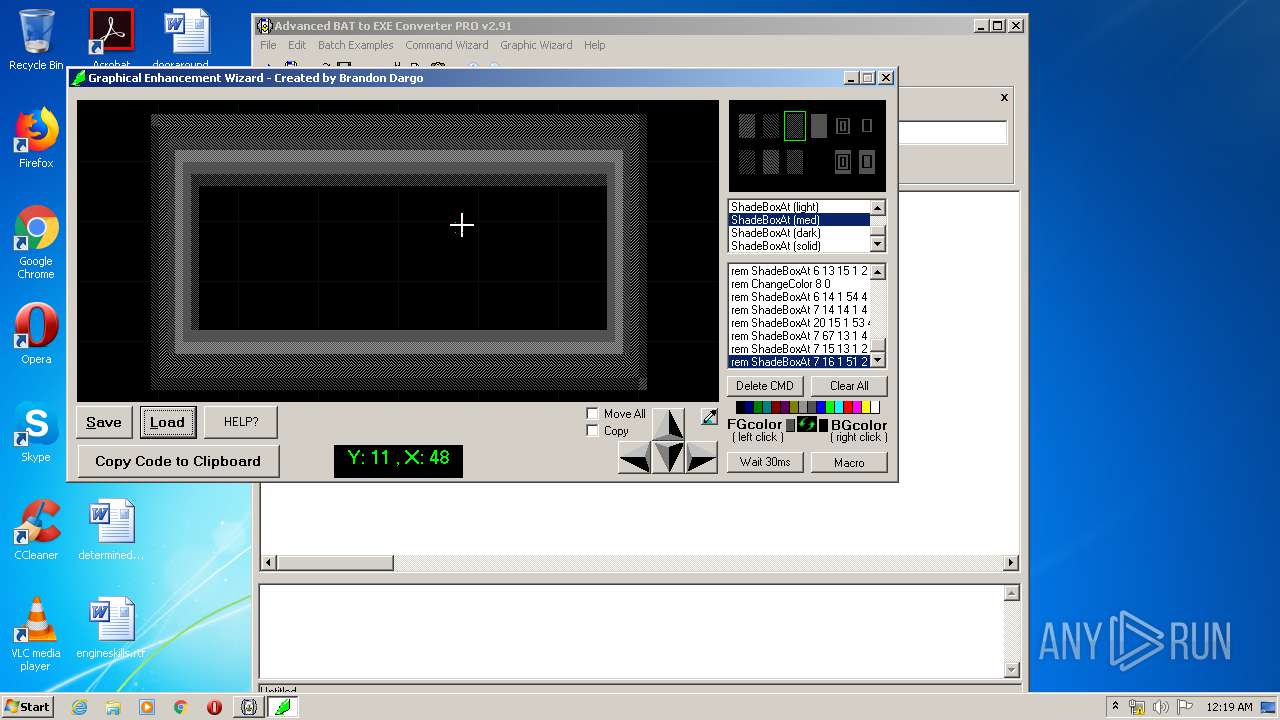Open the Edit menu
This screenshot has width=1280, height=720.
pos(297,45)
